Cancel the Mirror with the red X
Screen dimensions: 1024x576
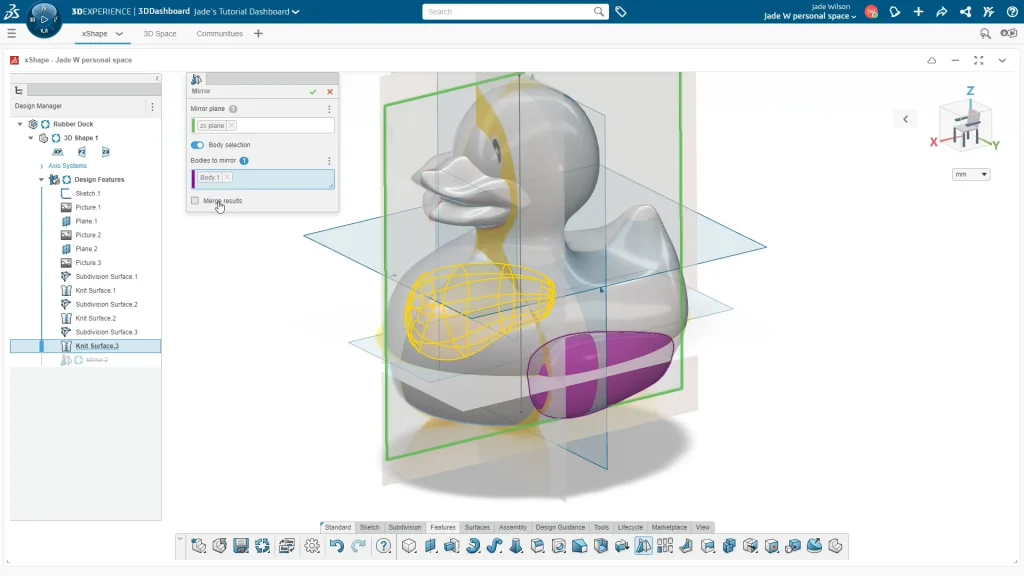pyautogui.click(x=330, y=91)
